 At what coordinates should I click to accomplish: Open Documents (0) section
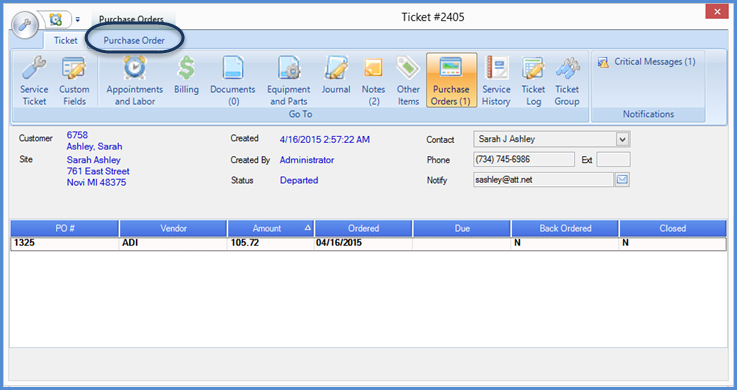(233, 81)
